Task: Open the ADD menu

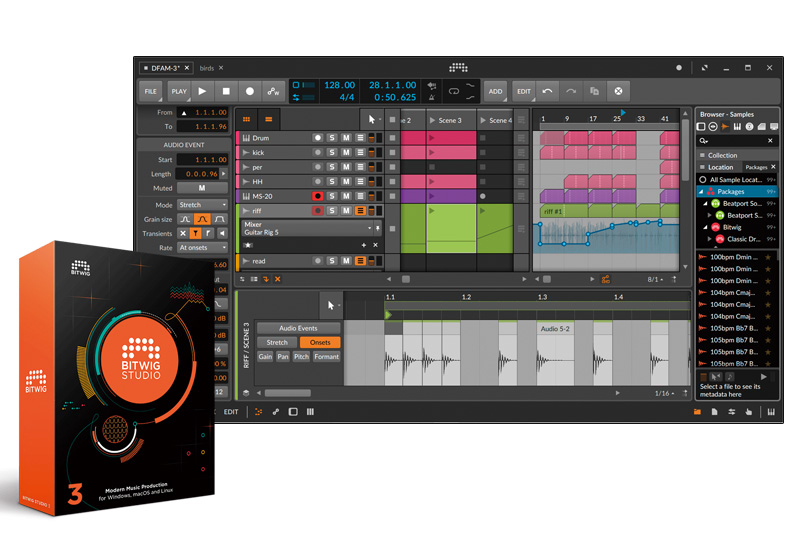Action: click(495, 91)
